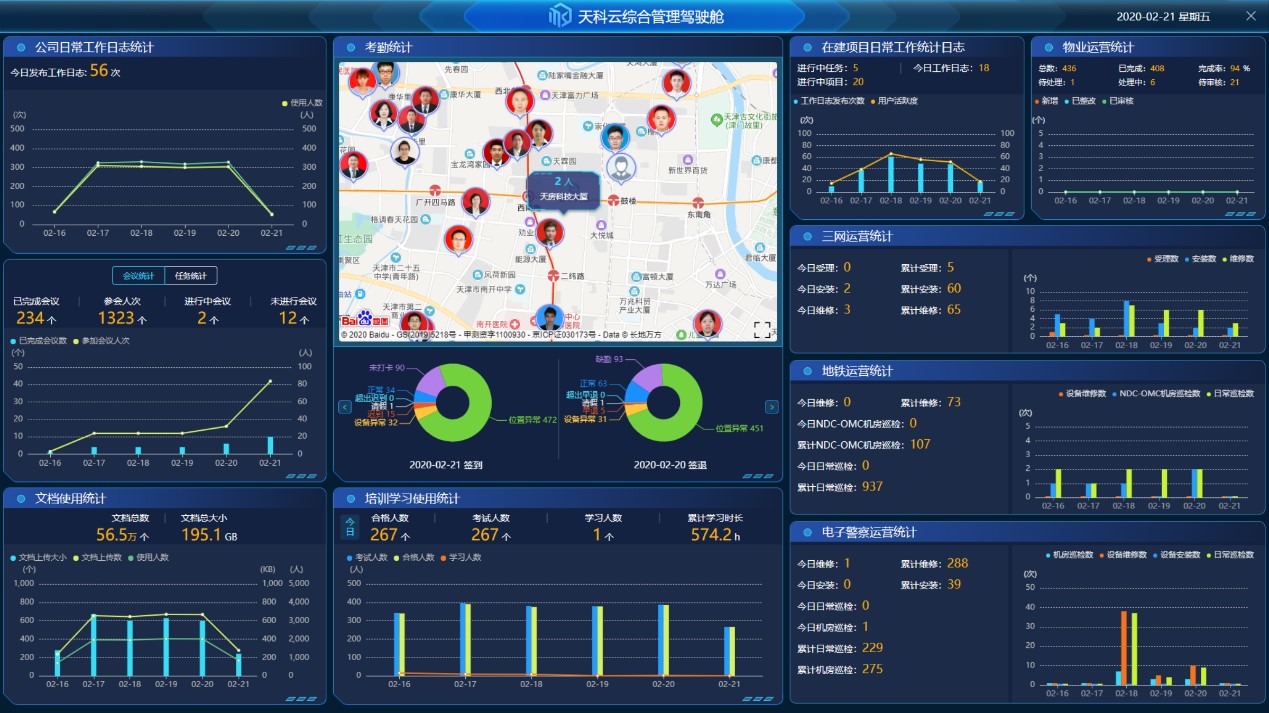Click the 今日 button in training panel

(350, 526)
